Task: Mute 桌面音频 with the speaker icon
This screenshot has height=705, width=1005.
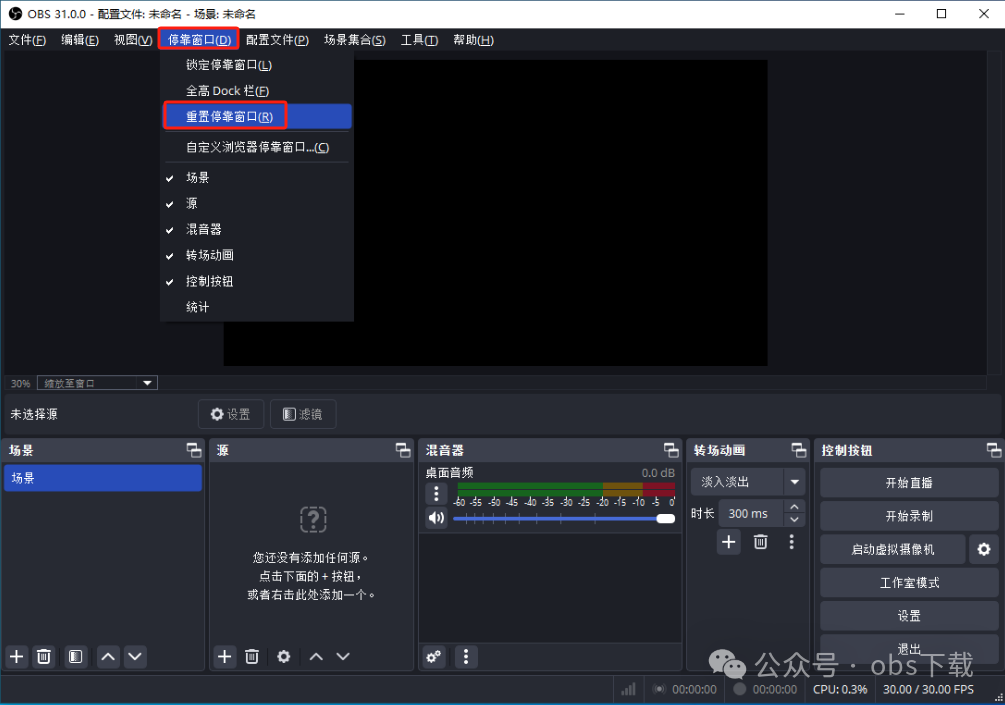Action: [x=434, y=518]
